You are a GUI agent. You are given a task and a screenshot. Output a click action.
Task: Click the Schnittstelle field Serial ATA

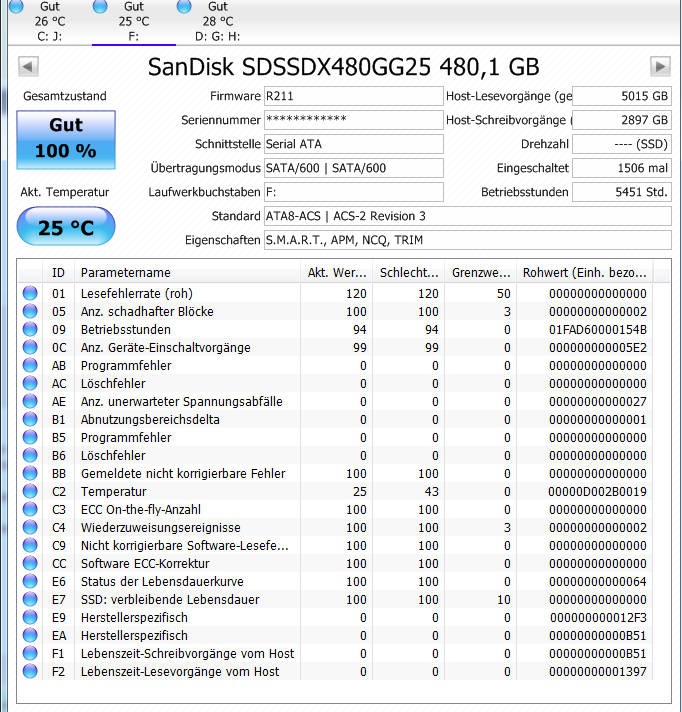(x=354, y=144)
